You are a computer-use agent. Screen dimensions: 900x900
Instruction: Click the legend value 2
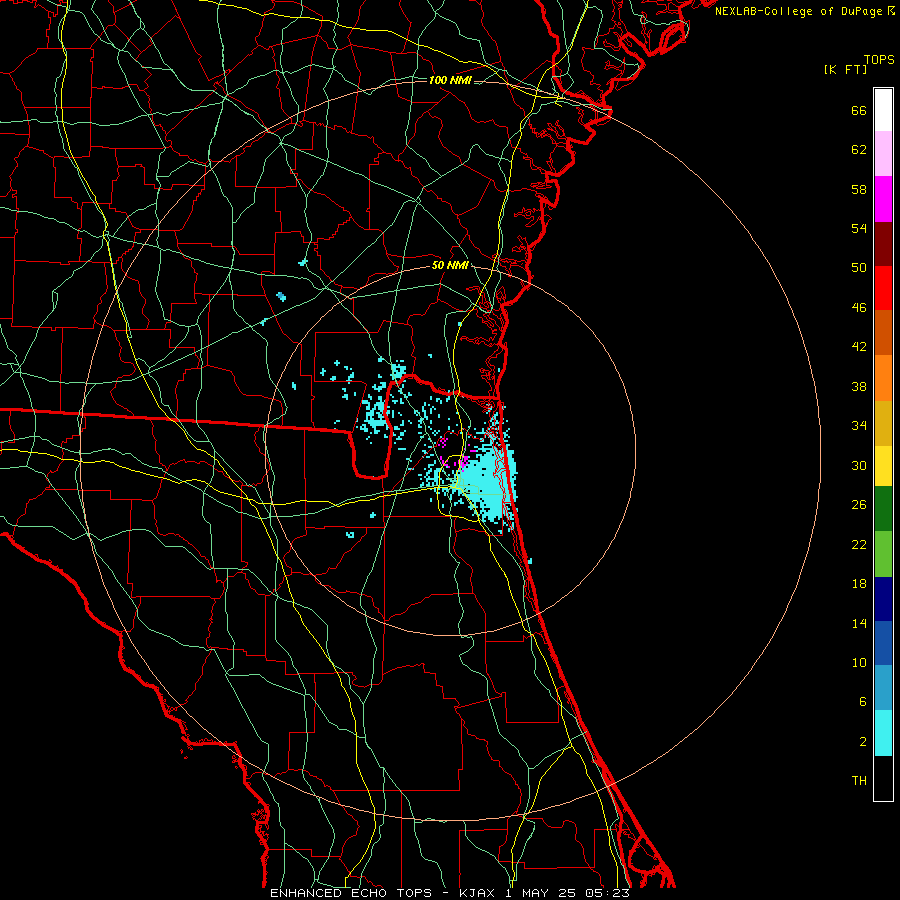pos(863,742)
